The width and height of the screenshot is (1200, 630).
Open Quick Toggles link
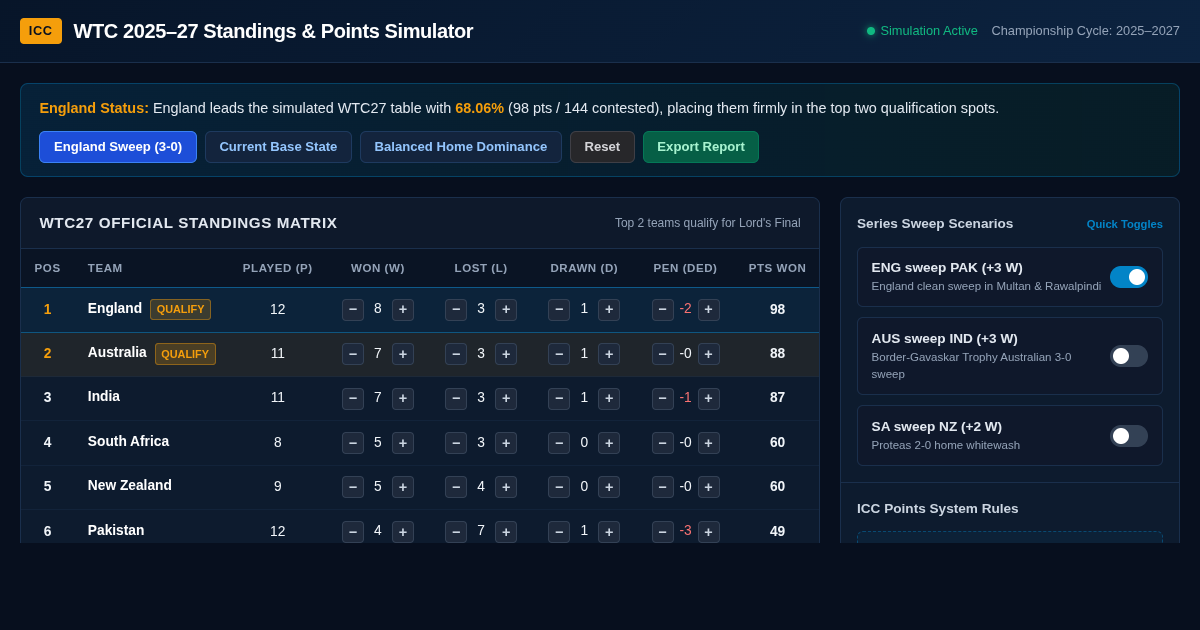pos(1125,224)
